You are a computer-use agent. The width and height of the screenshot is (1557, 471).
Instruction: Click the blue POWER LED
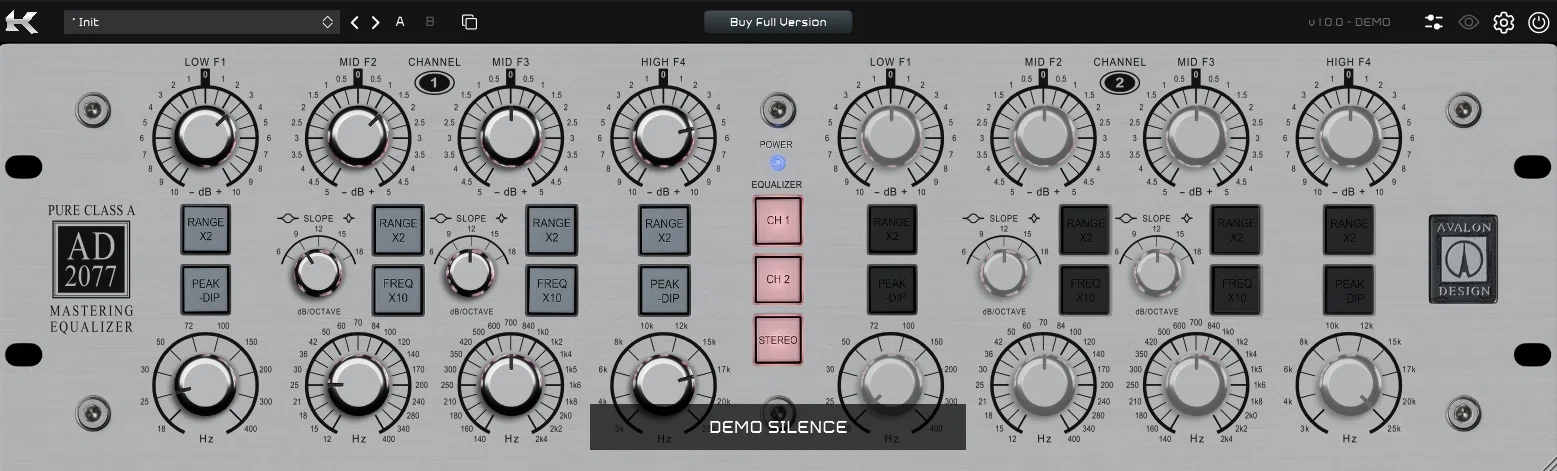point(778,163)
